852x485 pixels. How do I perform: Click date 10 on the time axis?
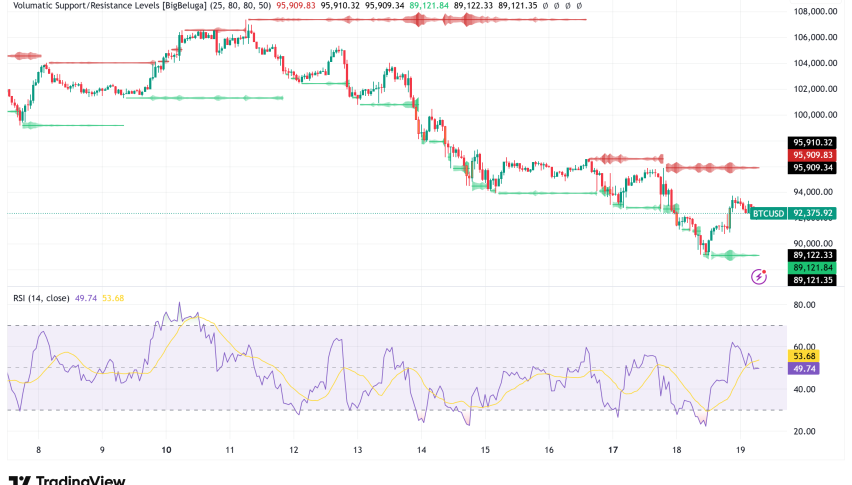(166, 451)
